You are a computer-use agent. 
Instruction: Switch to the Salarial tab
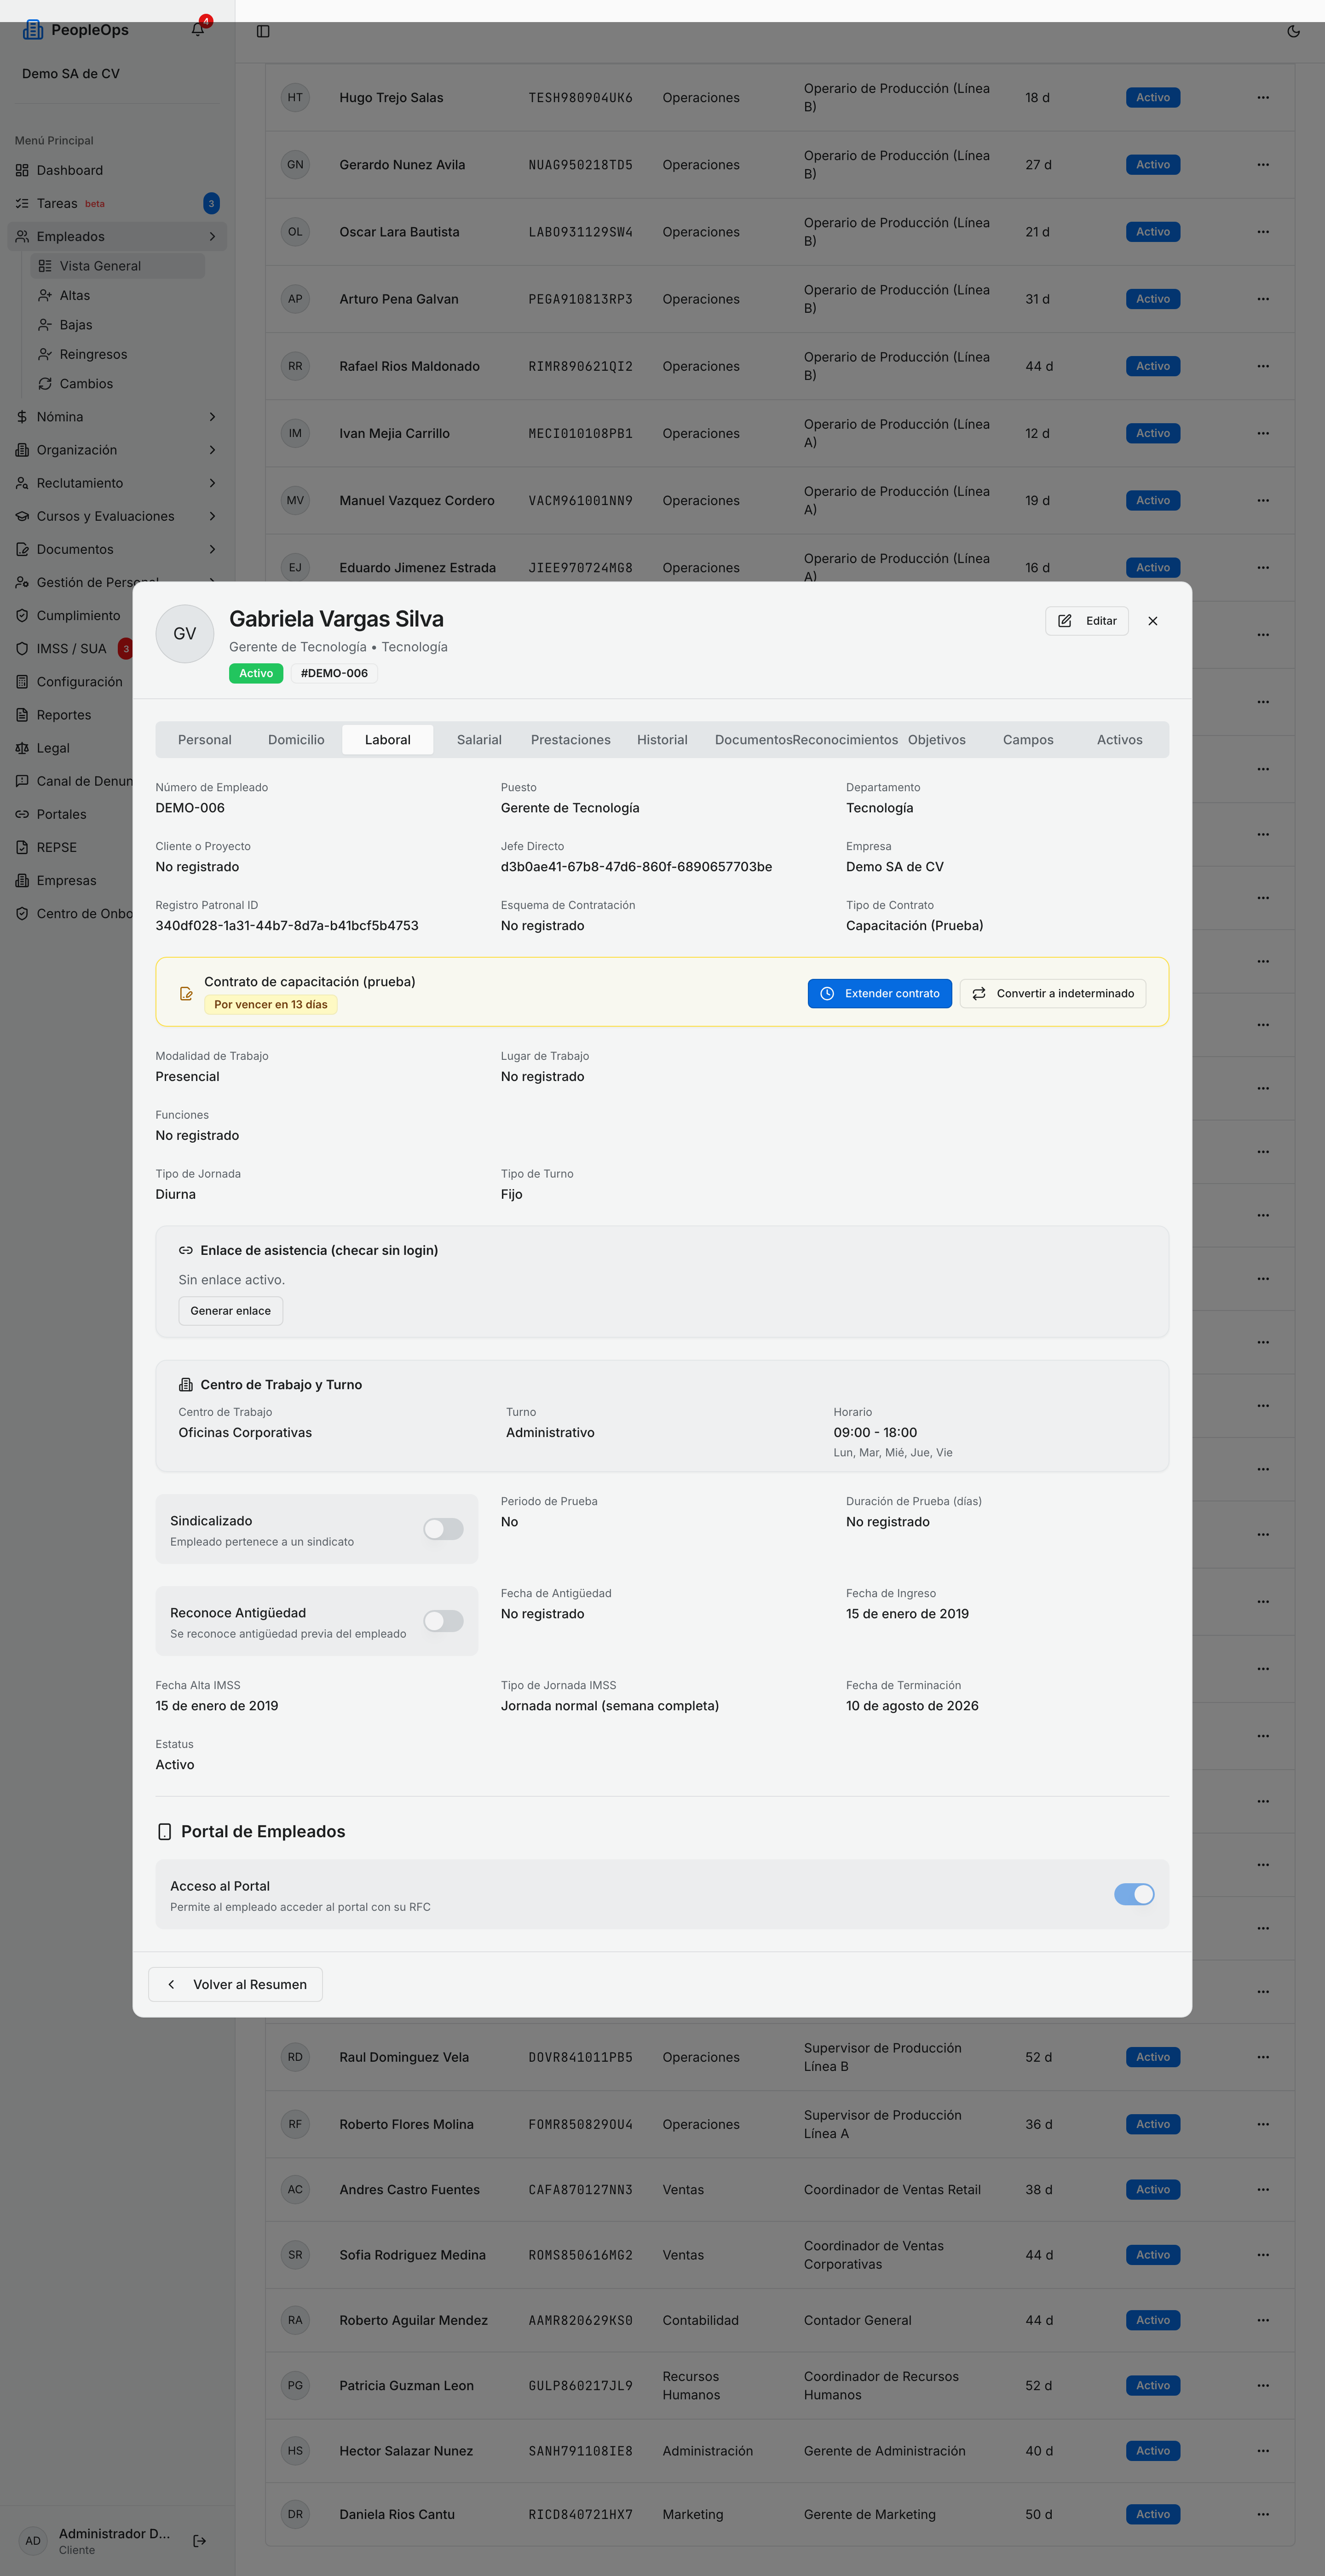(479, 740)
